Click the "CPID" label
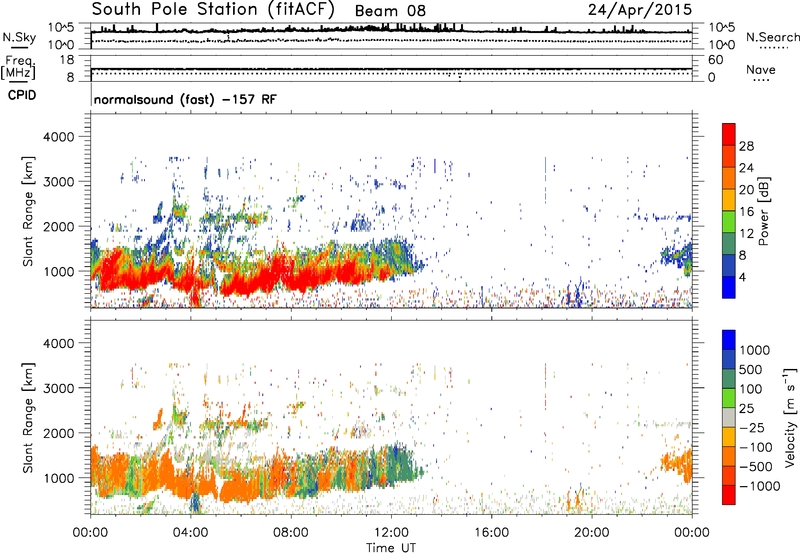 pos(22,95)
